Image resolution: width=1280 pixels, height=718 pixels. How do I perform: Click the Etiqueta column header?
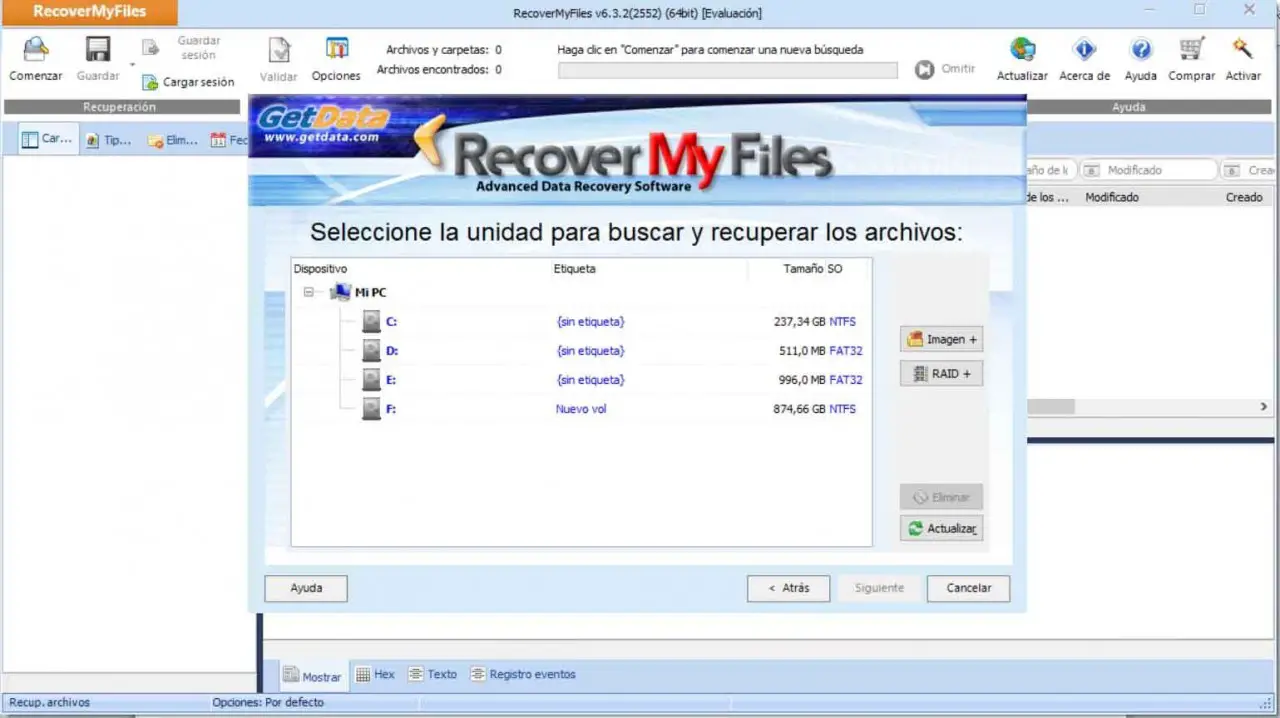(574, 269)
